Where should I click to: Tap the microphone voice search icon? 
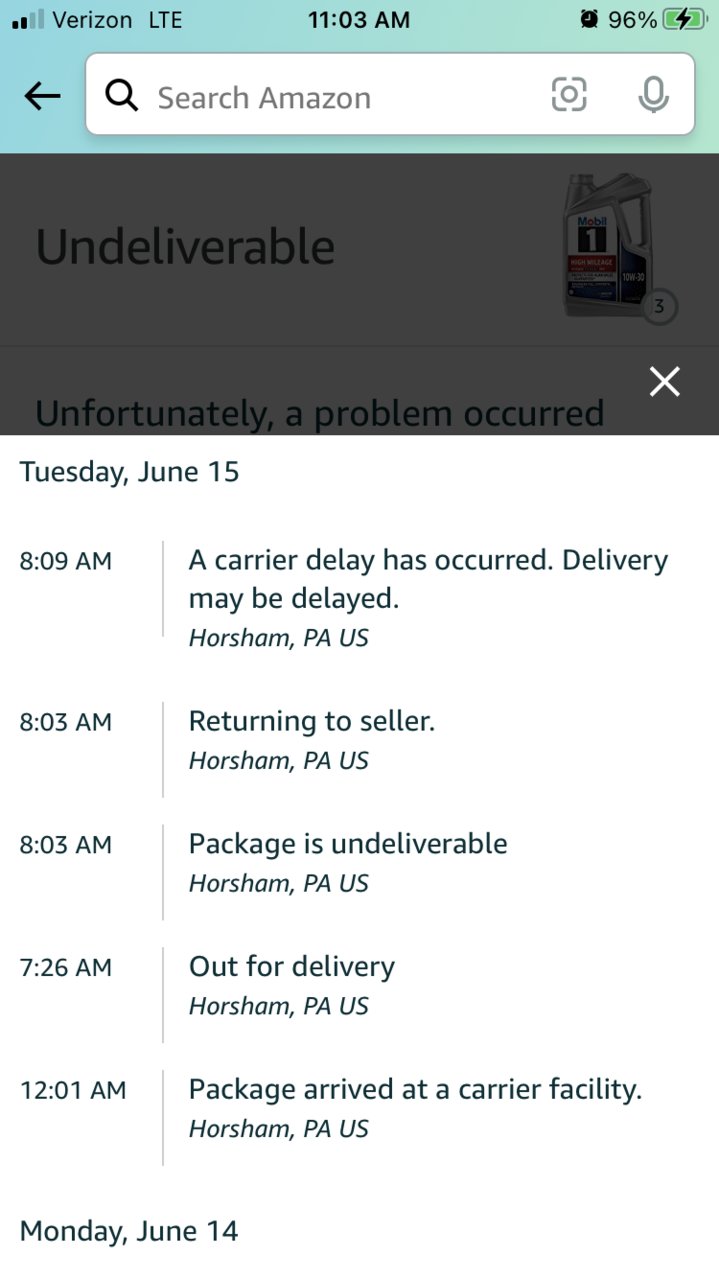pos(654,95)
